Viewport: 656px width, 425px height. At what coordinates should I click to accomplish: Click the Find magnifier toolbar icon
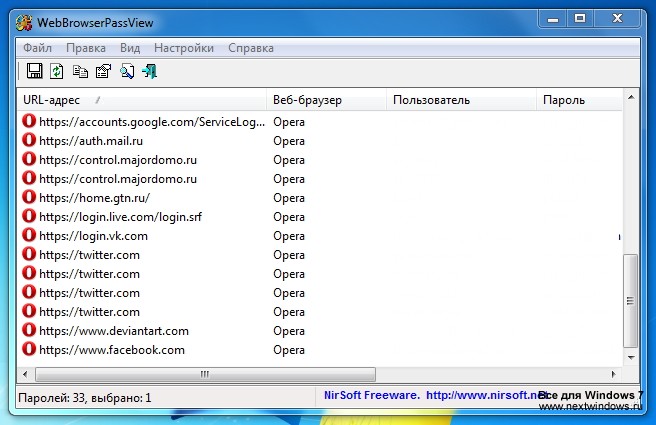[x=127, y=72]
